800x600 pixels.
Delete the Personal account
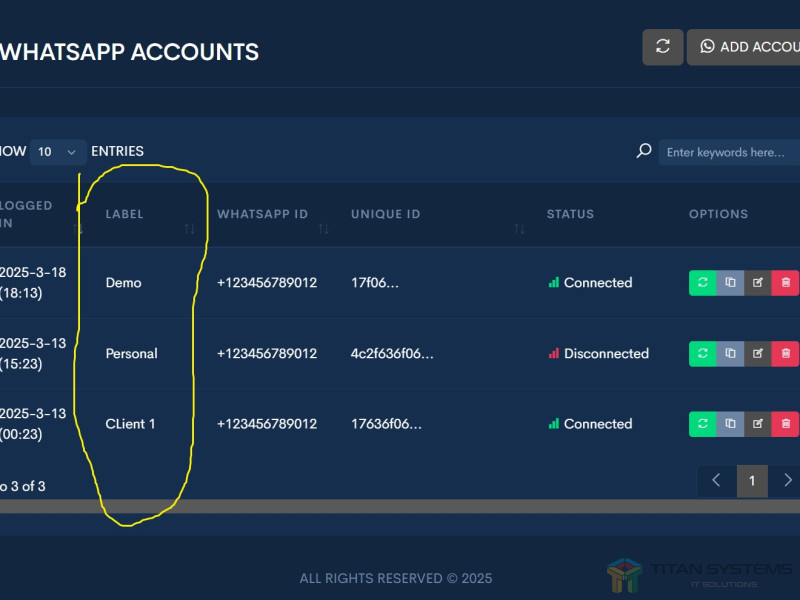[786, 354]
